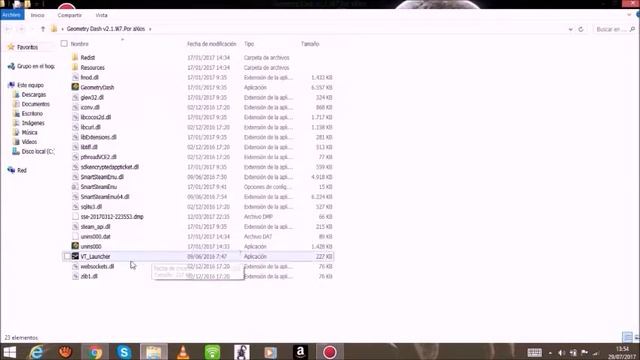Open the touch keyboard from the tray
This screenshot has width=640, height=360.
534,353
